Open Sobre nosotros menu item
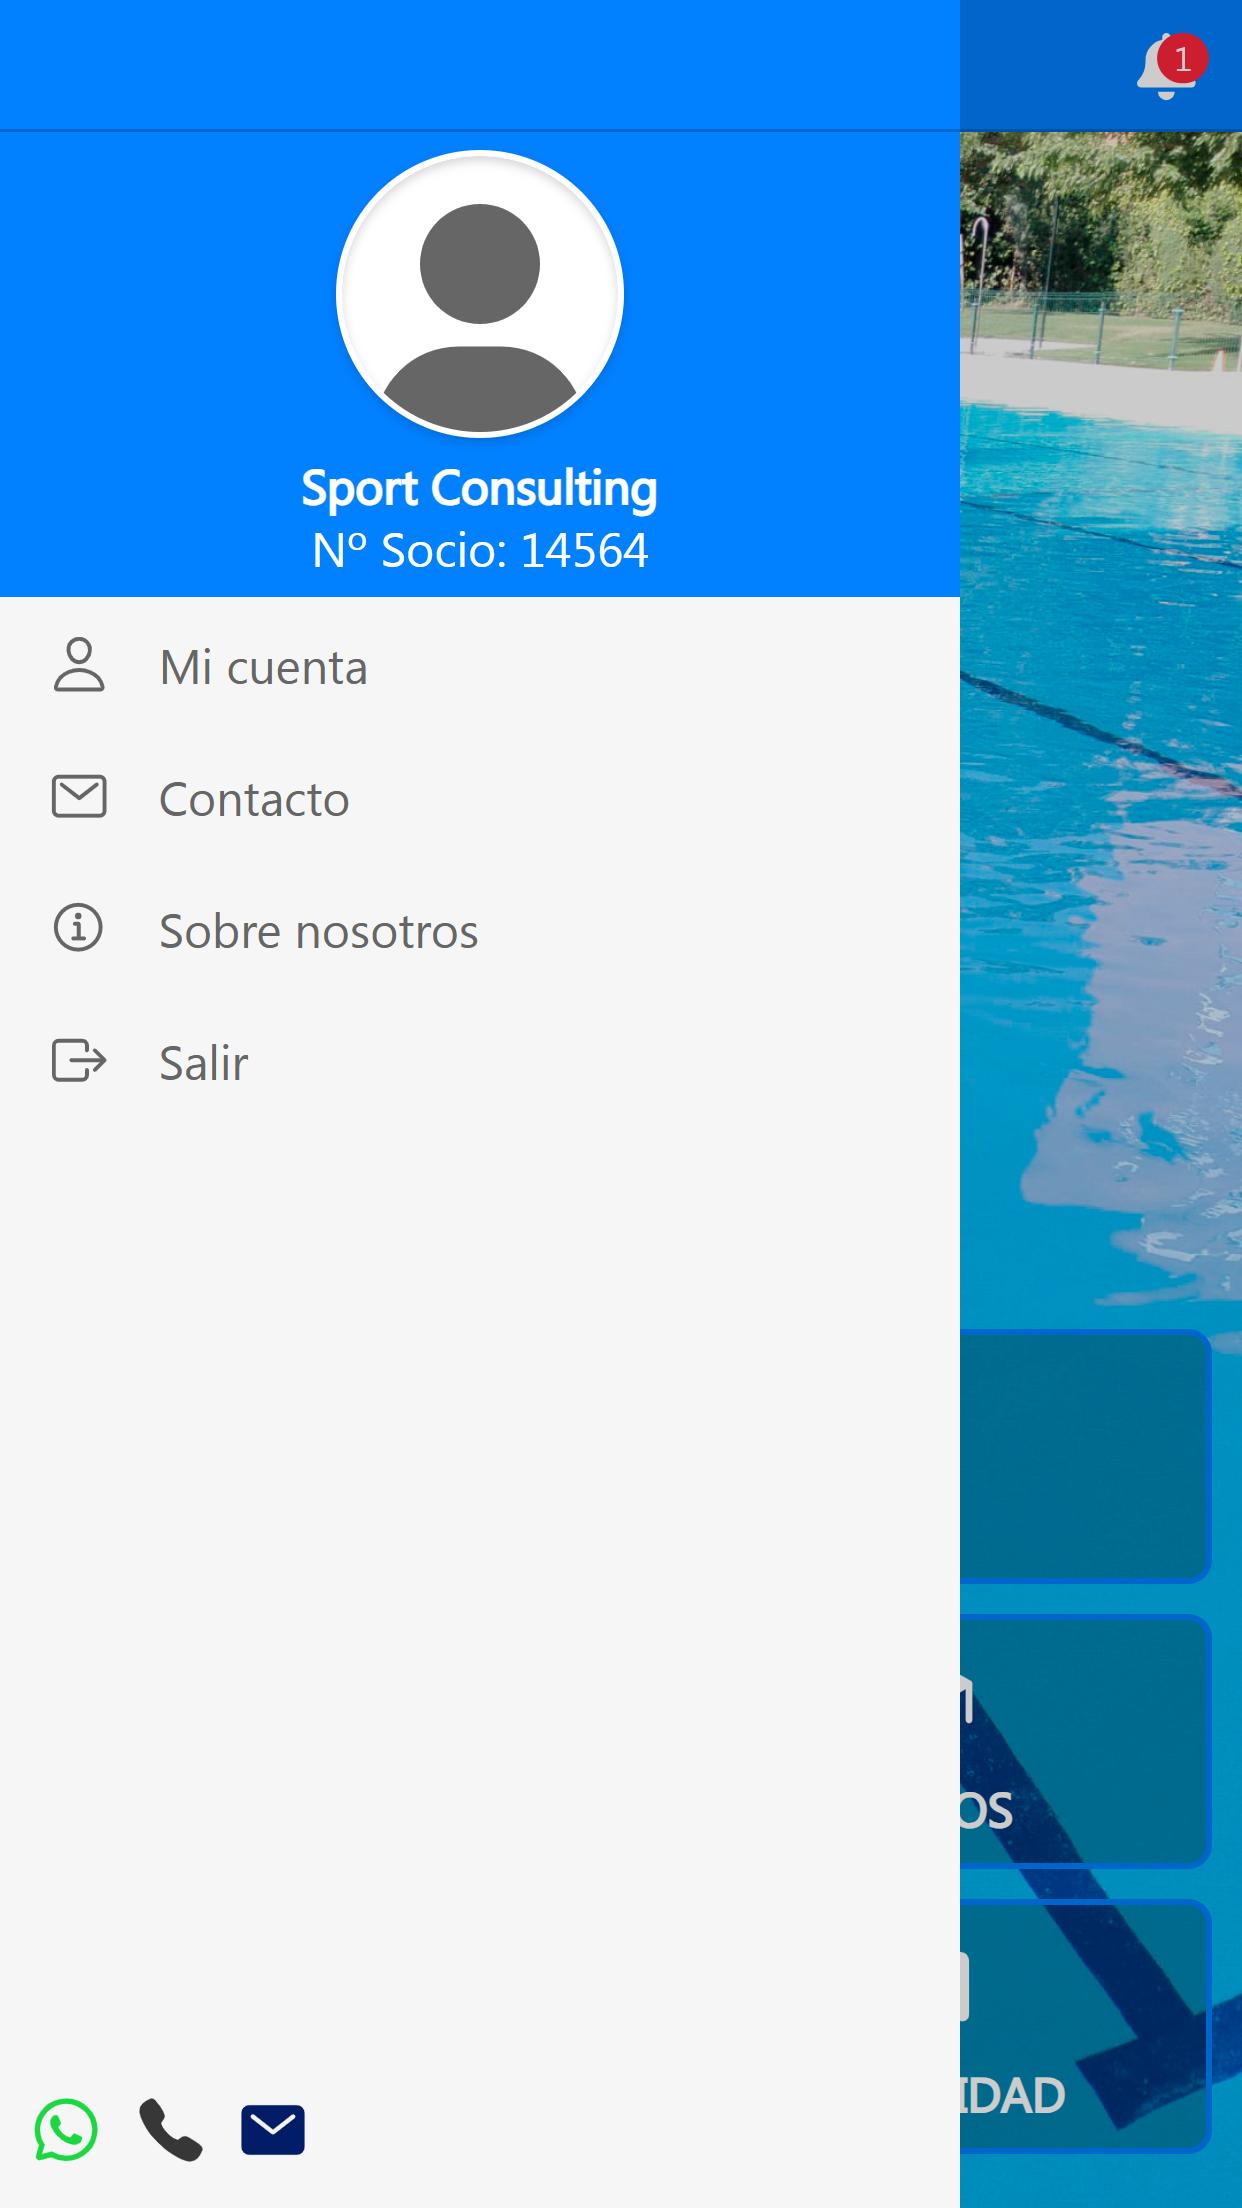 [x=480, y=930]
